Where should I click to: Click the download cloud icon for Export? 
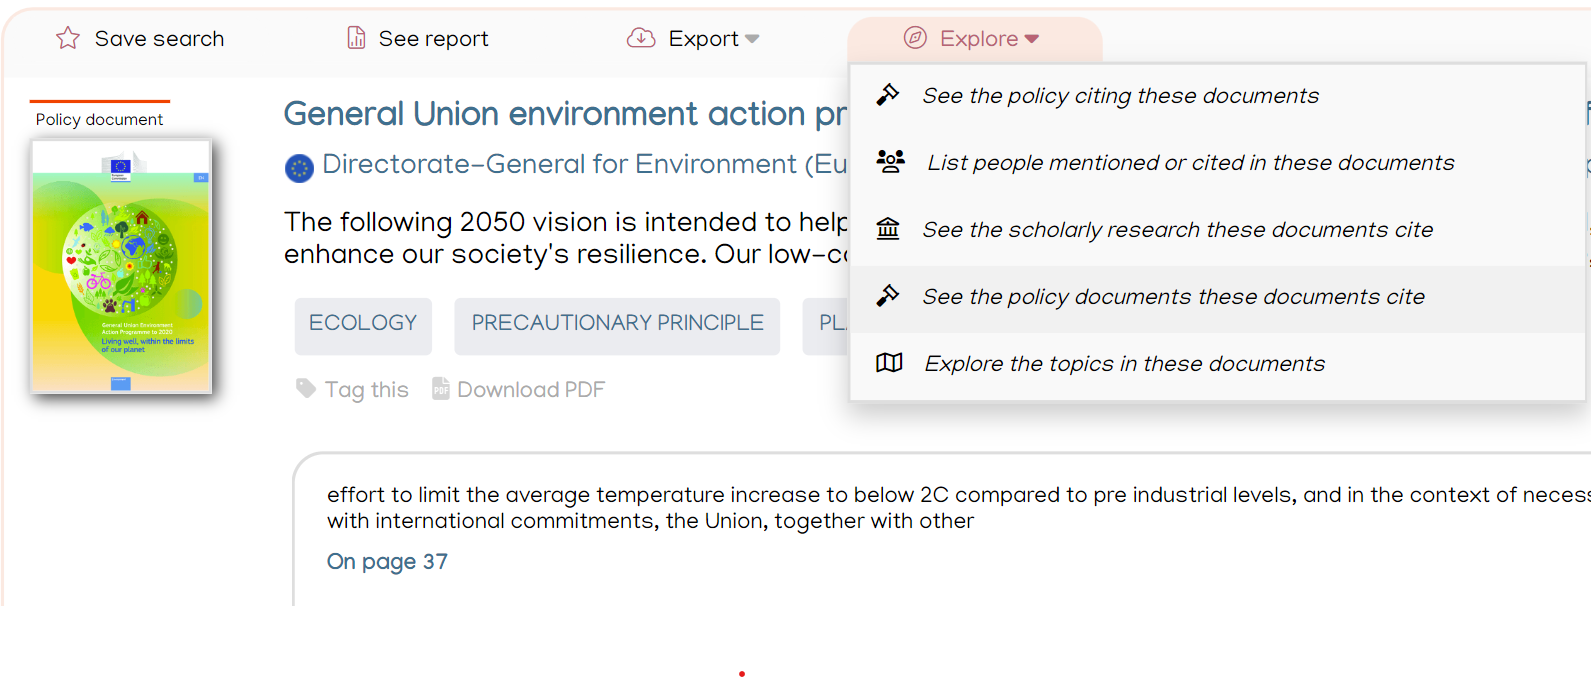(x=639, y=37)
